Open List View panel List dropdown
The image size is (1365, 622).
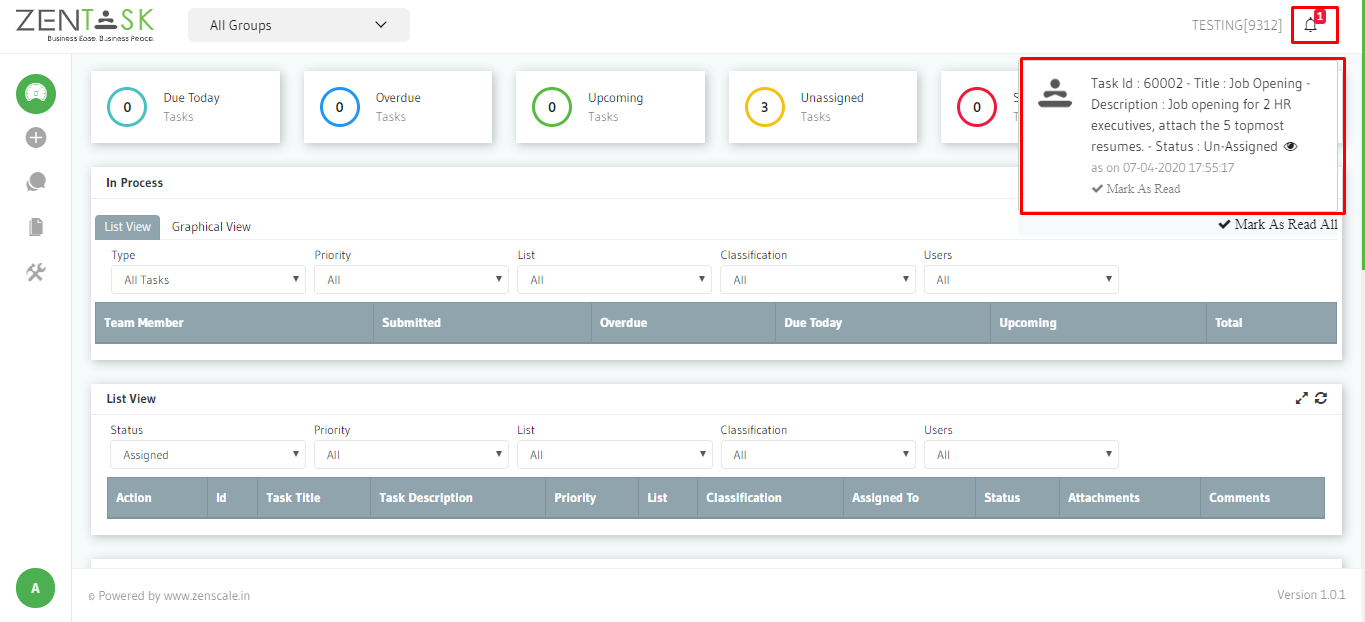[614, 455]
